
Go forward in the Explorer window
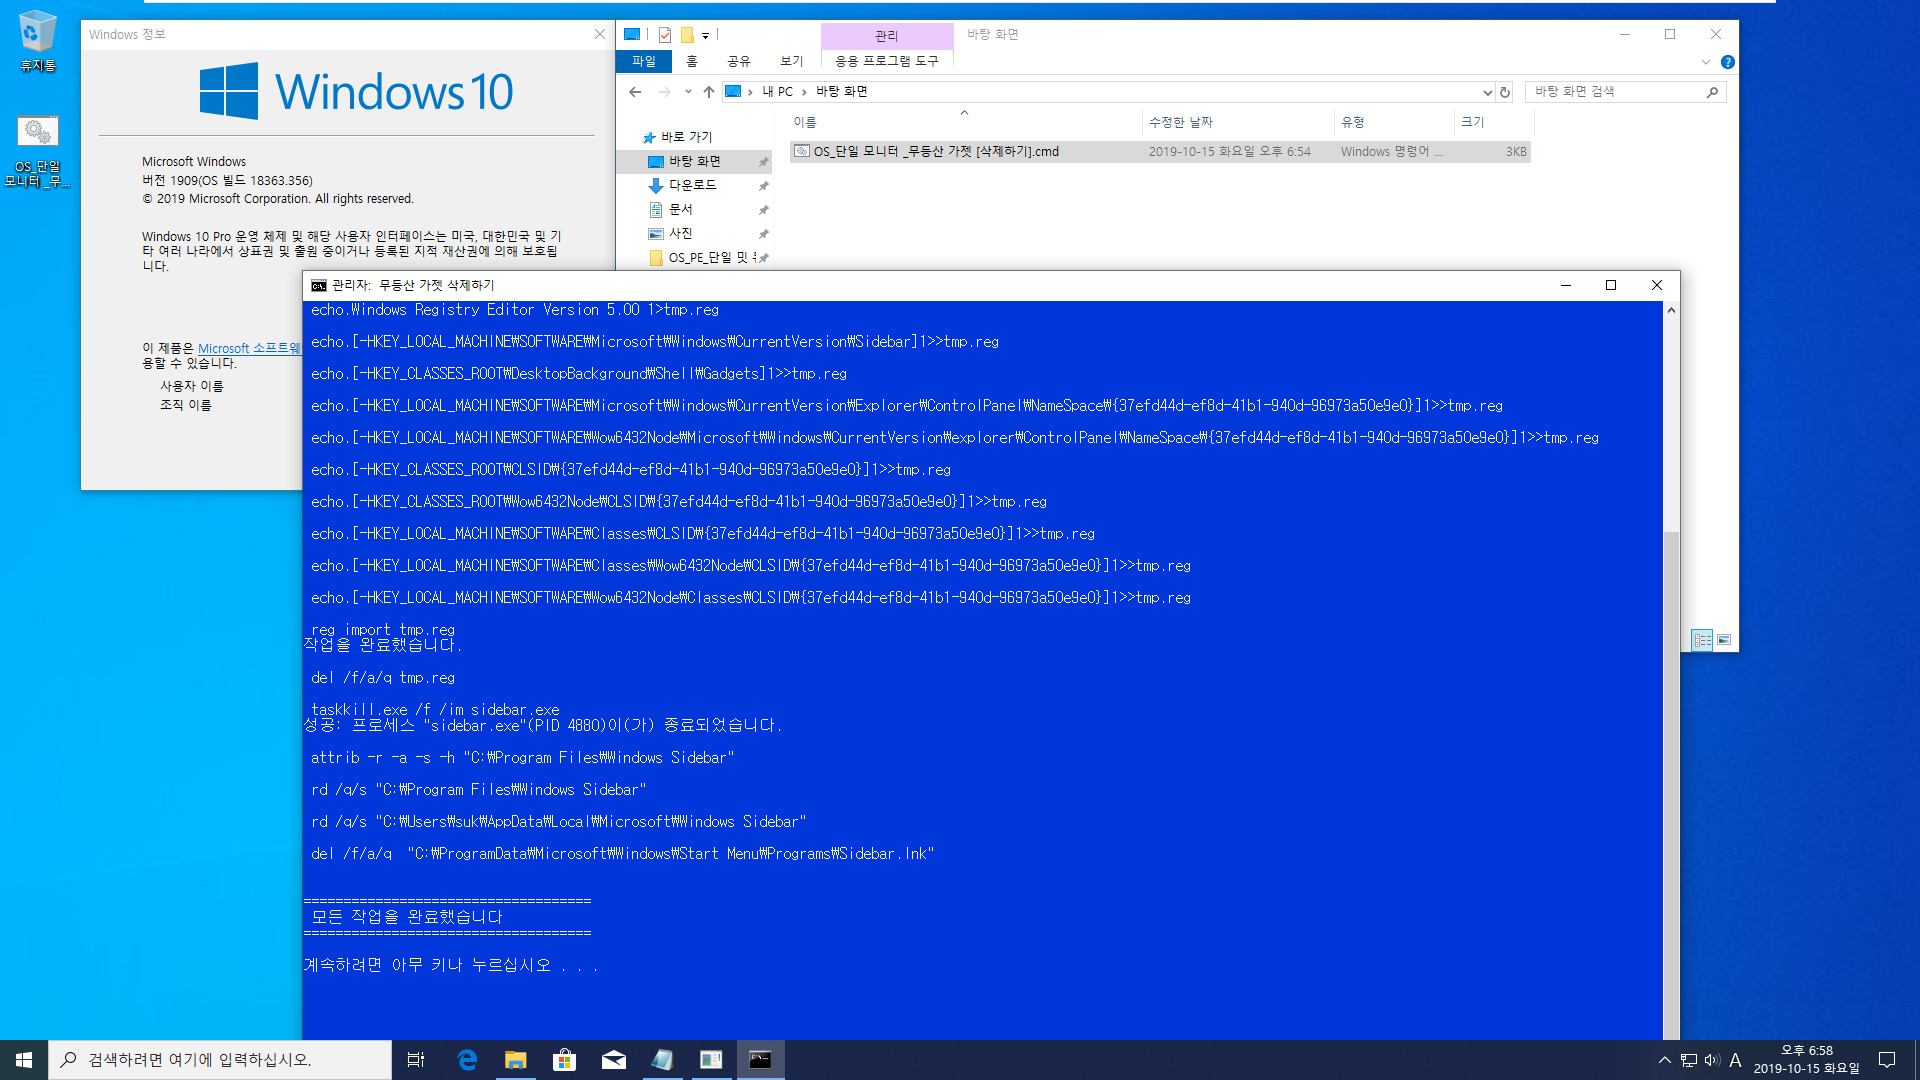coord(665,92)
